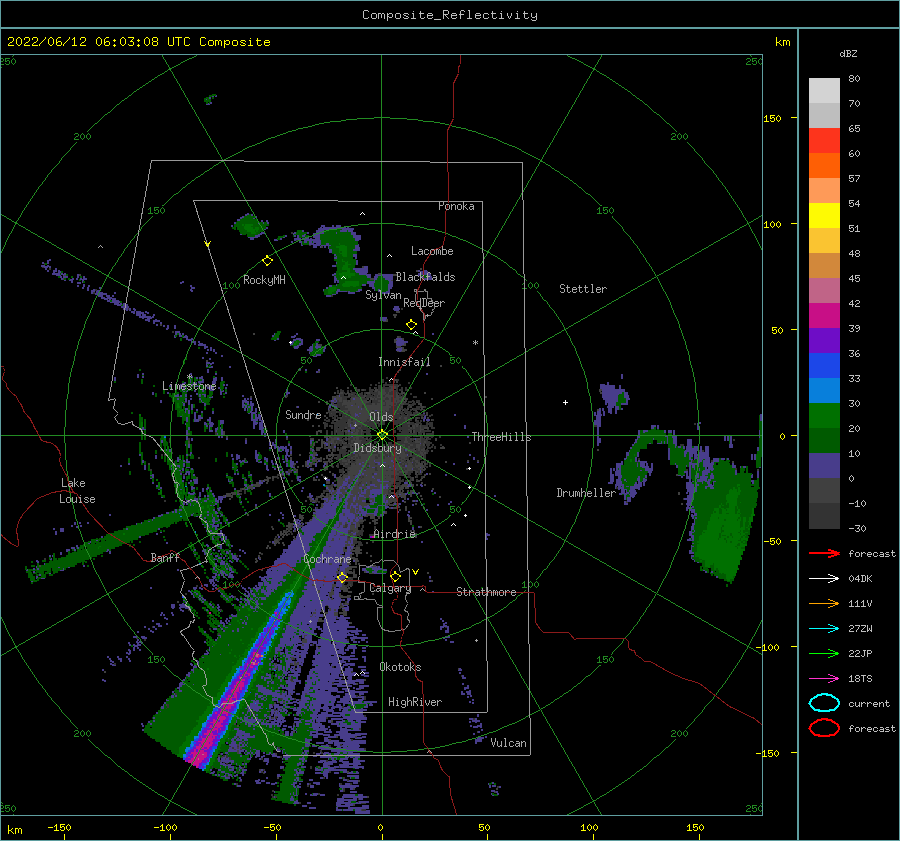Click the yellow 54 dBZ color swatch
900x841 pixels.
pyautogui.click(x=824, y=216)
